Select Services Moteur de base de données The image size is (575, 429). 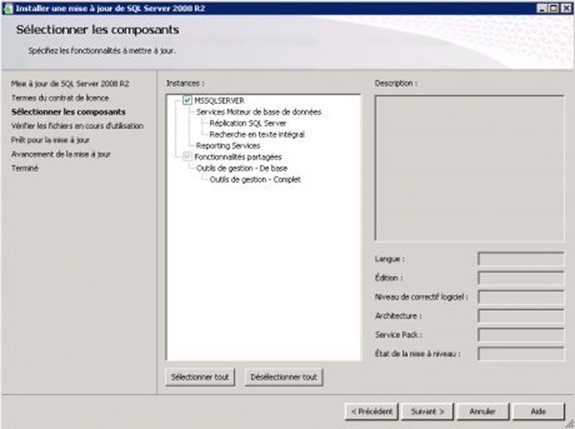pyautogui.click(x=259, y=112)
